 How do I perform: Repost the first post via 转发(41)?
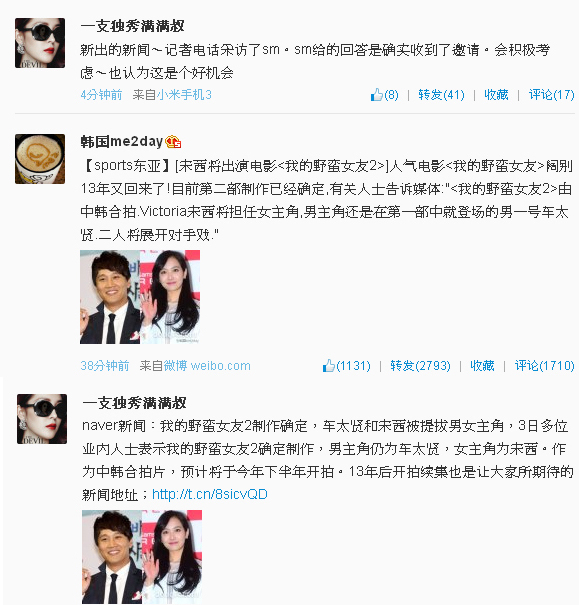pyautogui.click(x=441, y=95)
